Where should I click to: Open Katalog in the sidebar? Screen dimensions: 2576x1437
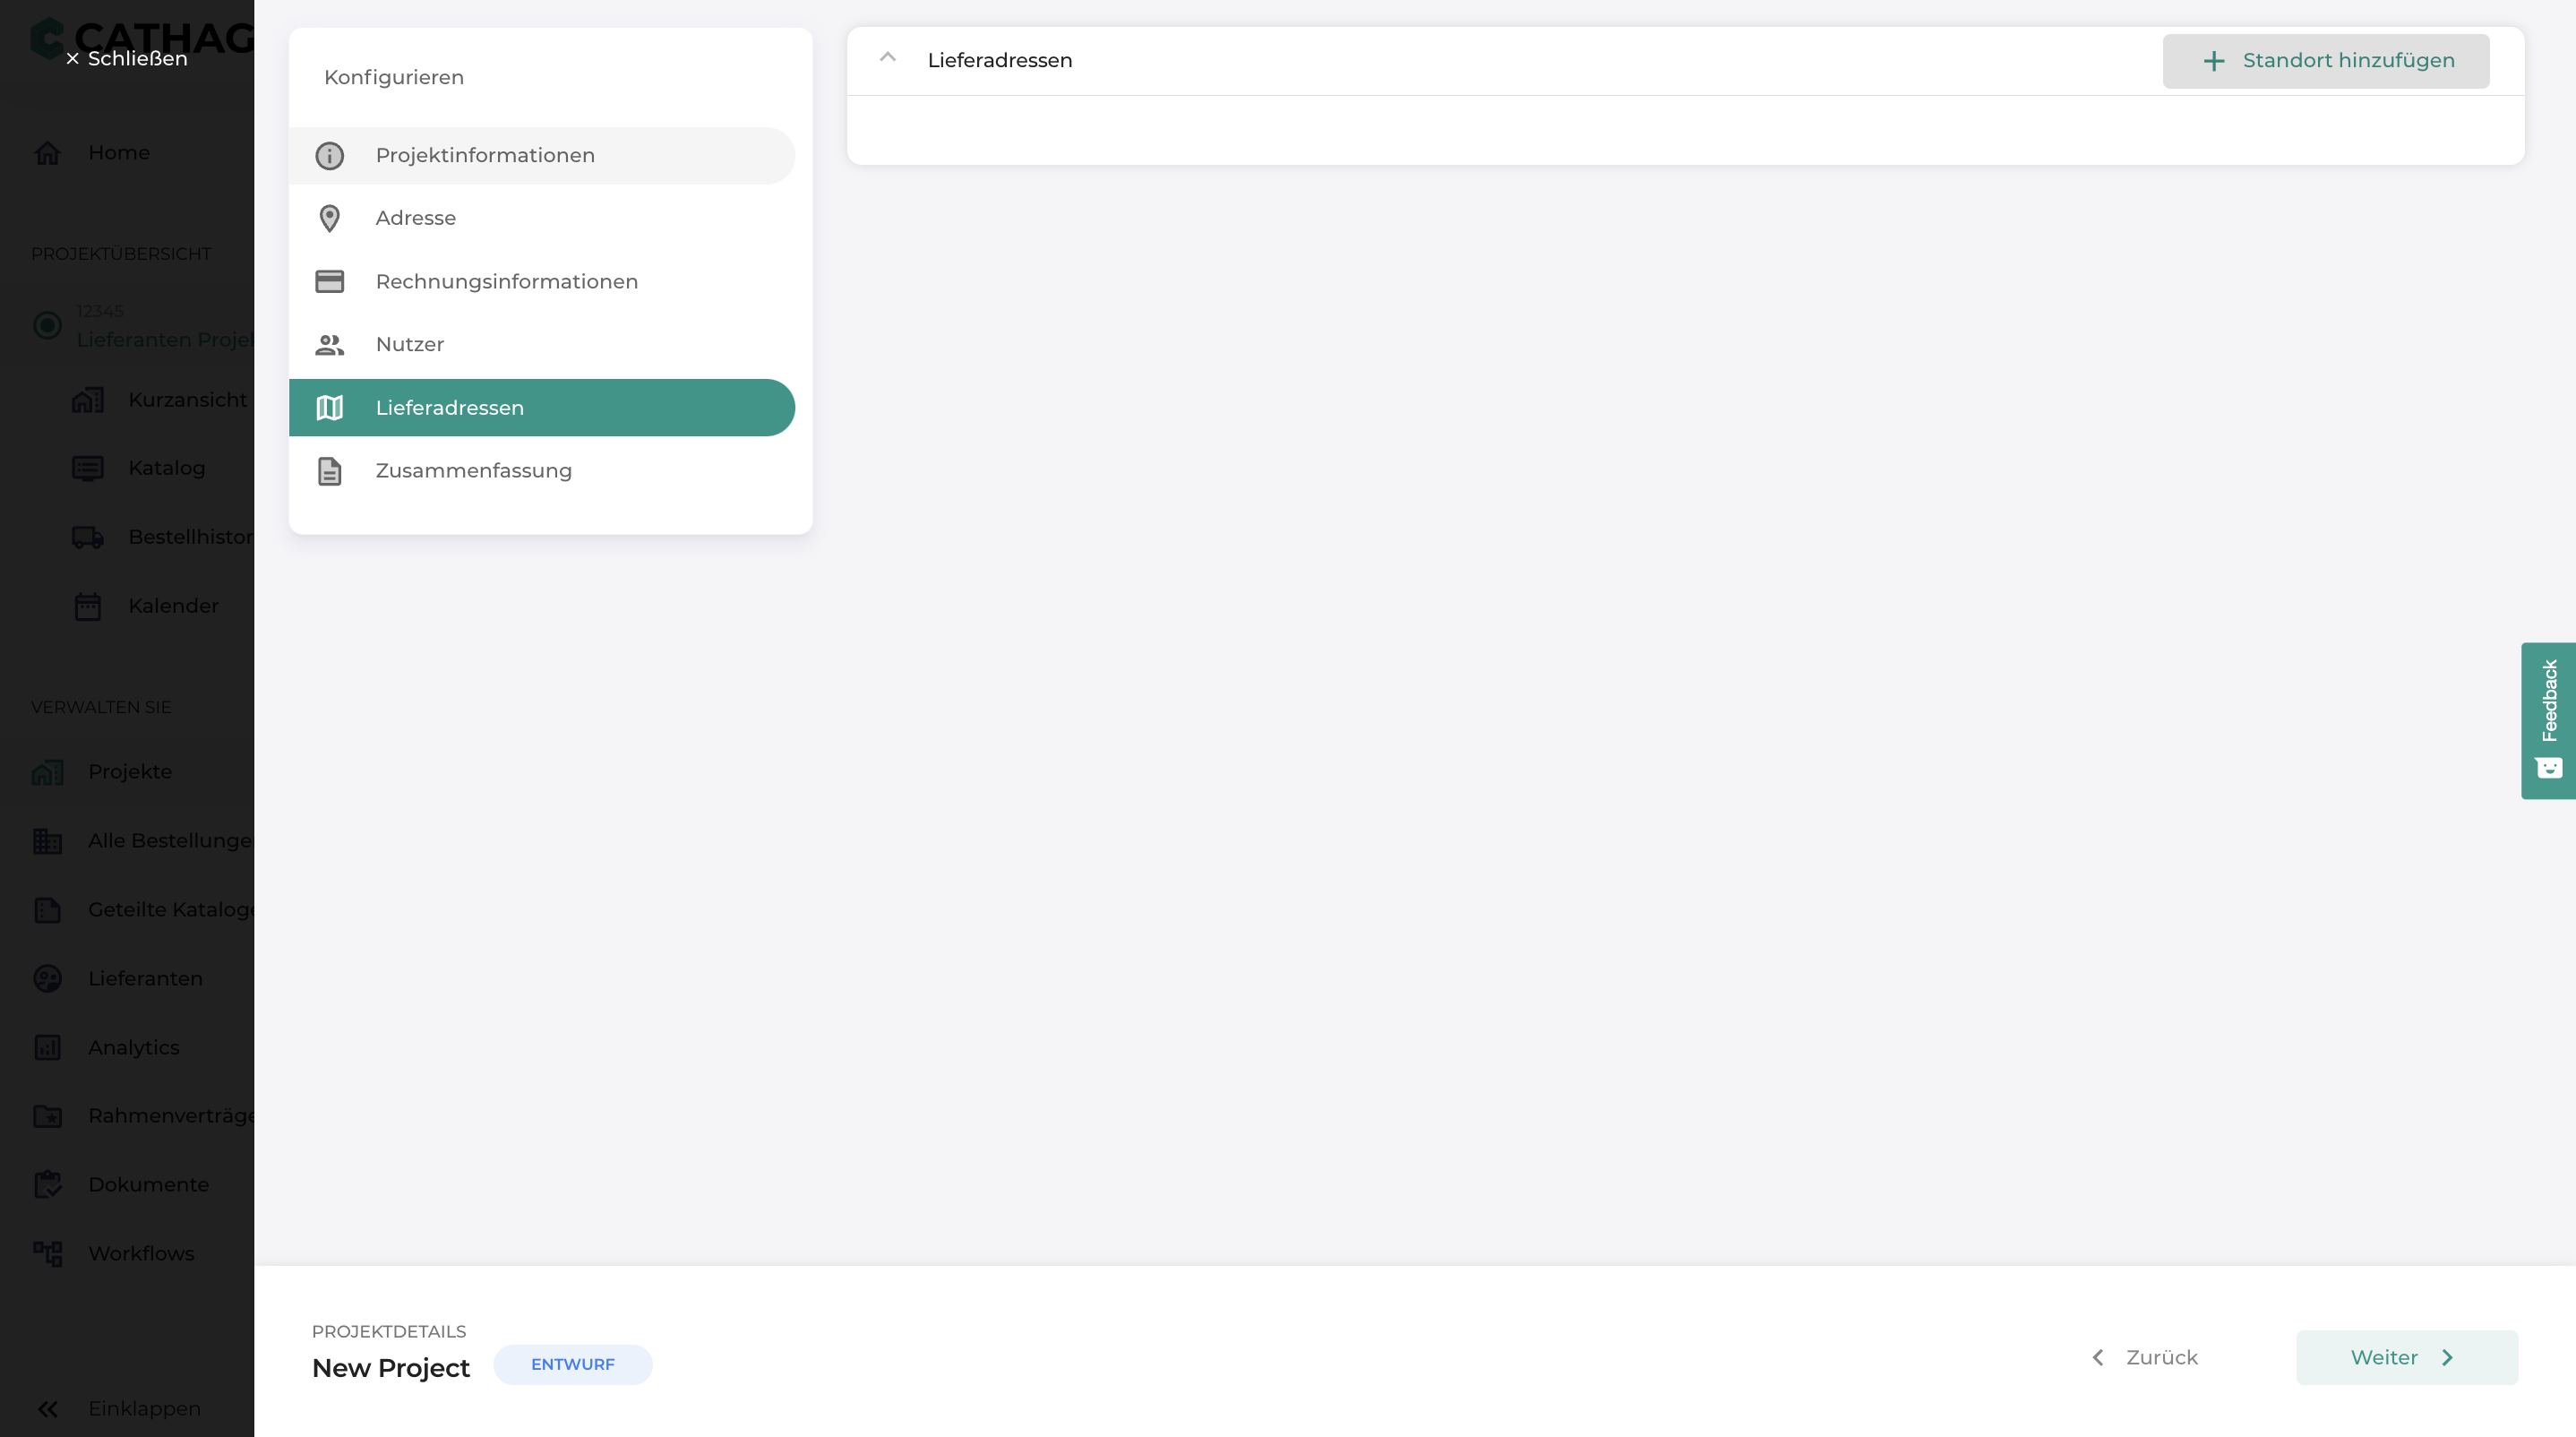(x=167, y=468)
